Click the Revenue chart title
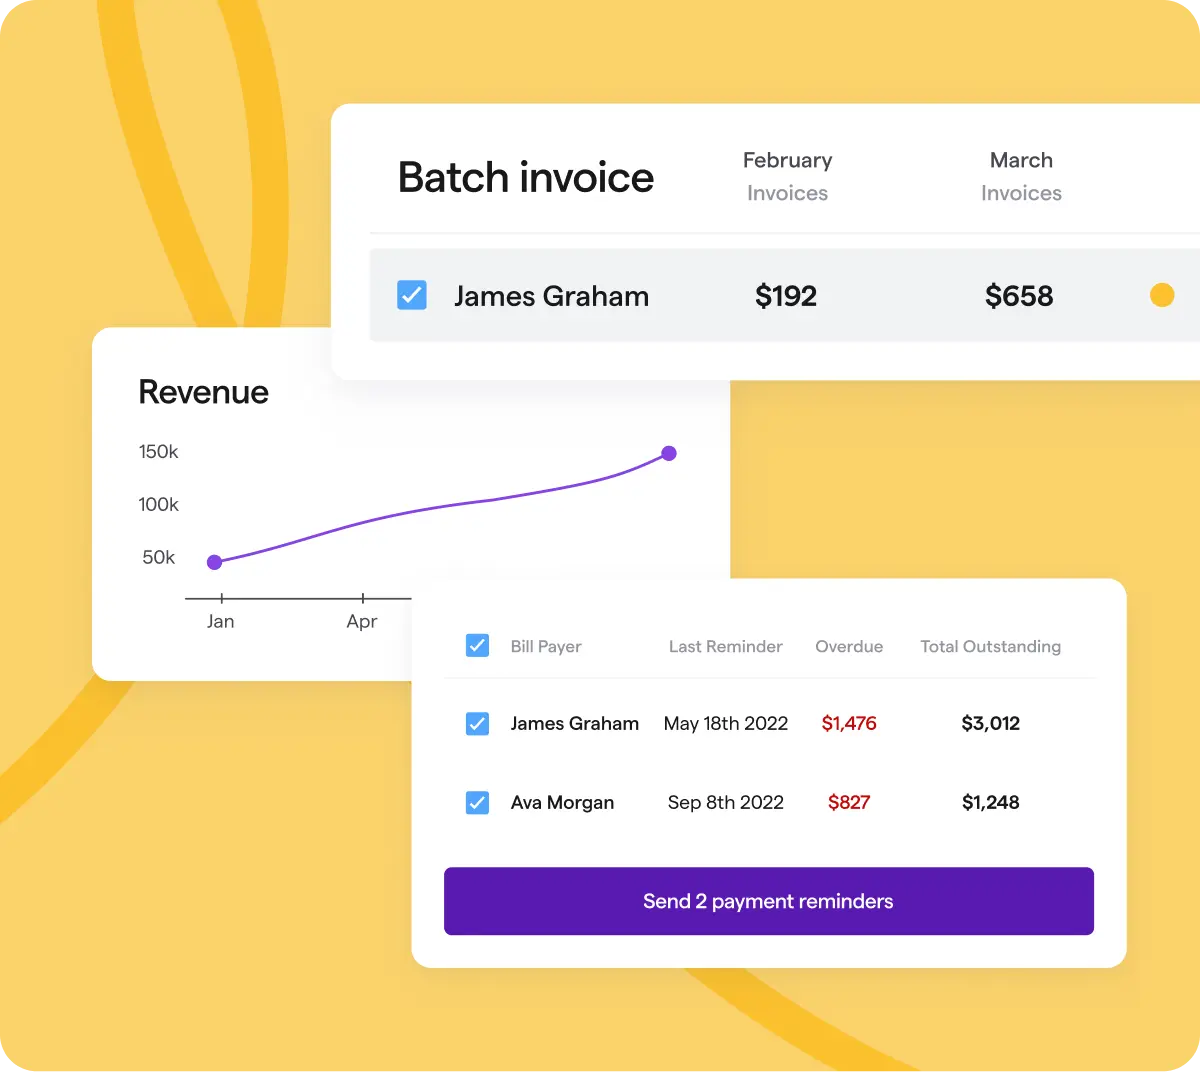The height and width of the screenshot is (1072, 1200). 204,392
